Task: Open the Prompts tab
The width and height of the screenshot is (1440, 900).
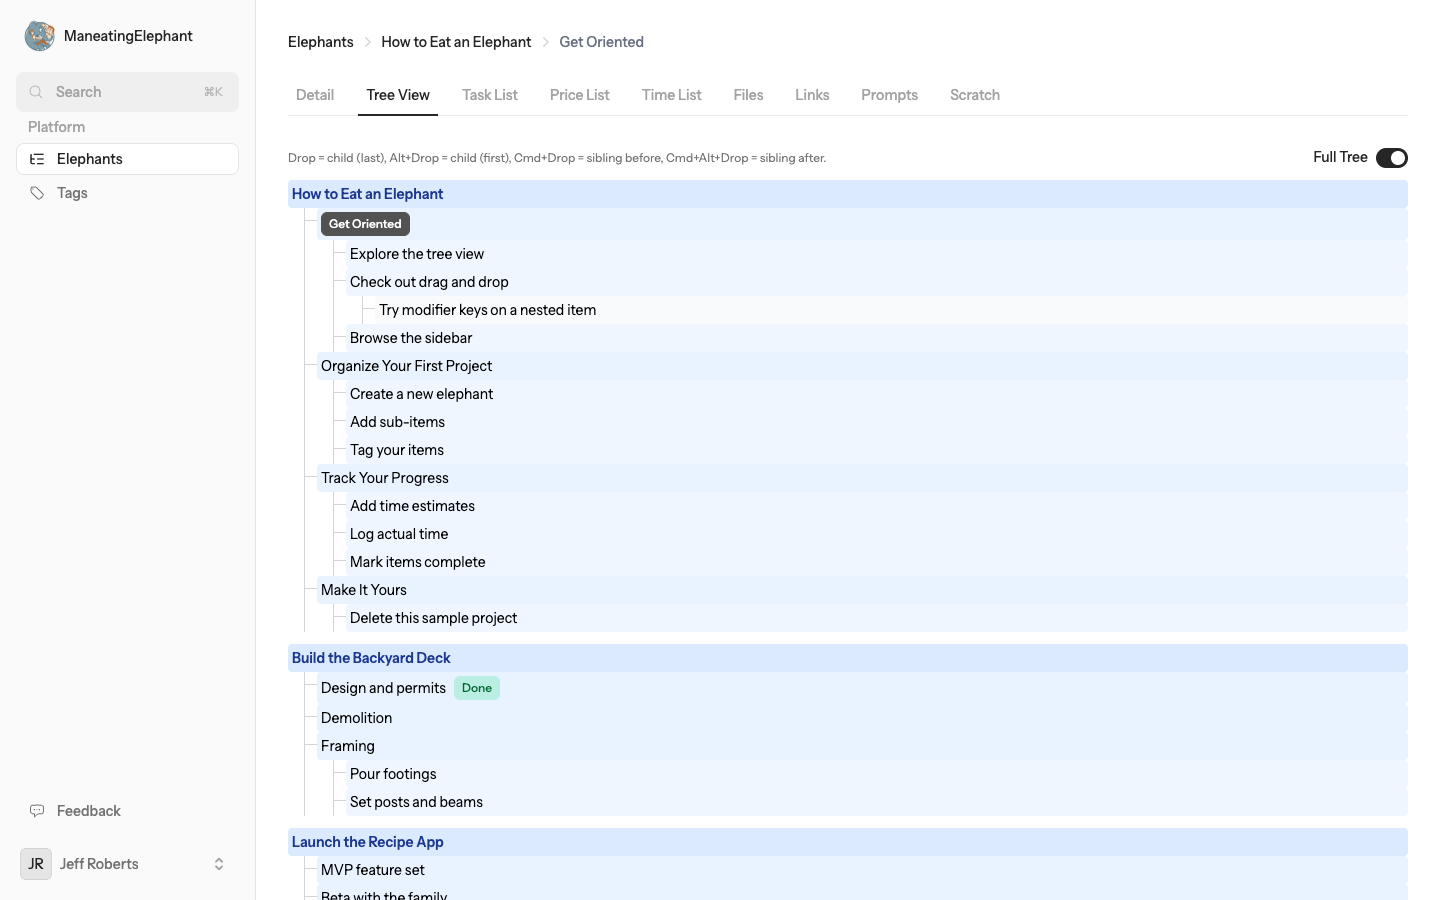Action: click(x=890, y=95)
